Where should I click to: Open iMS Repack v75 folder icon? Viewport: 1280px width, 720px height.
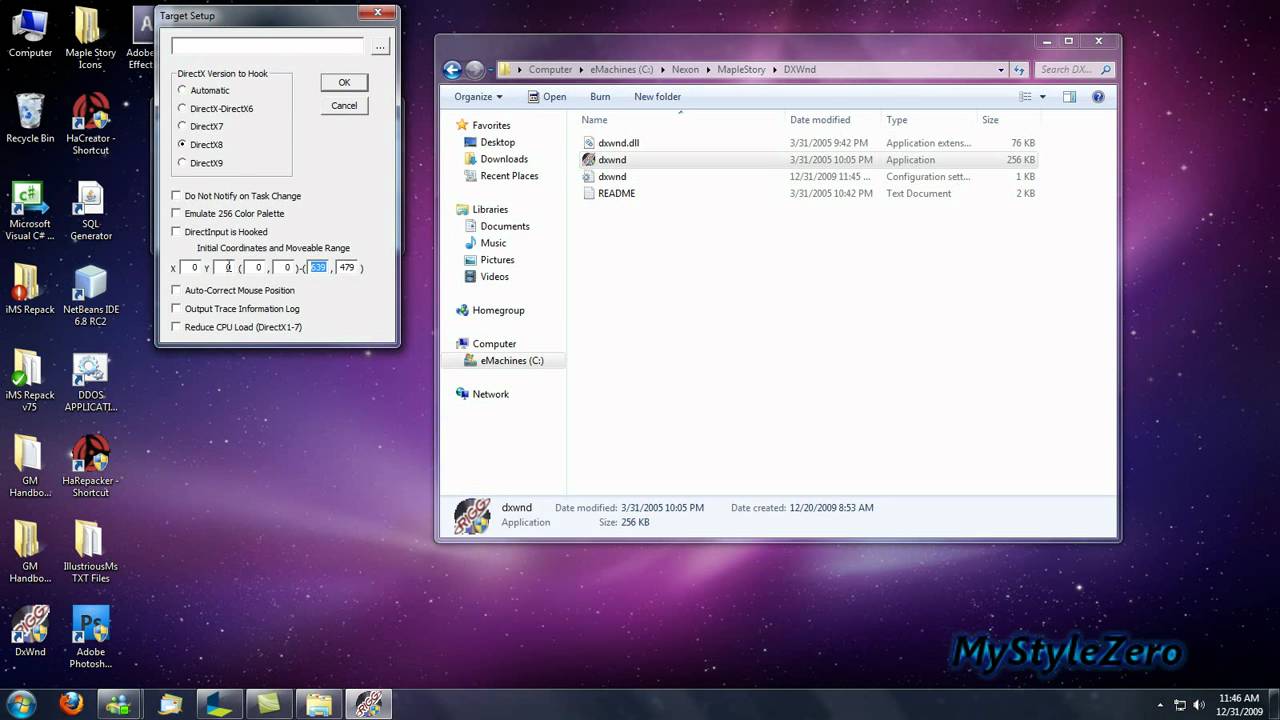pos(30,380)
